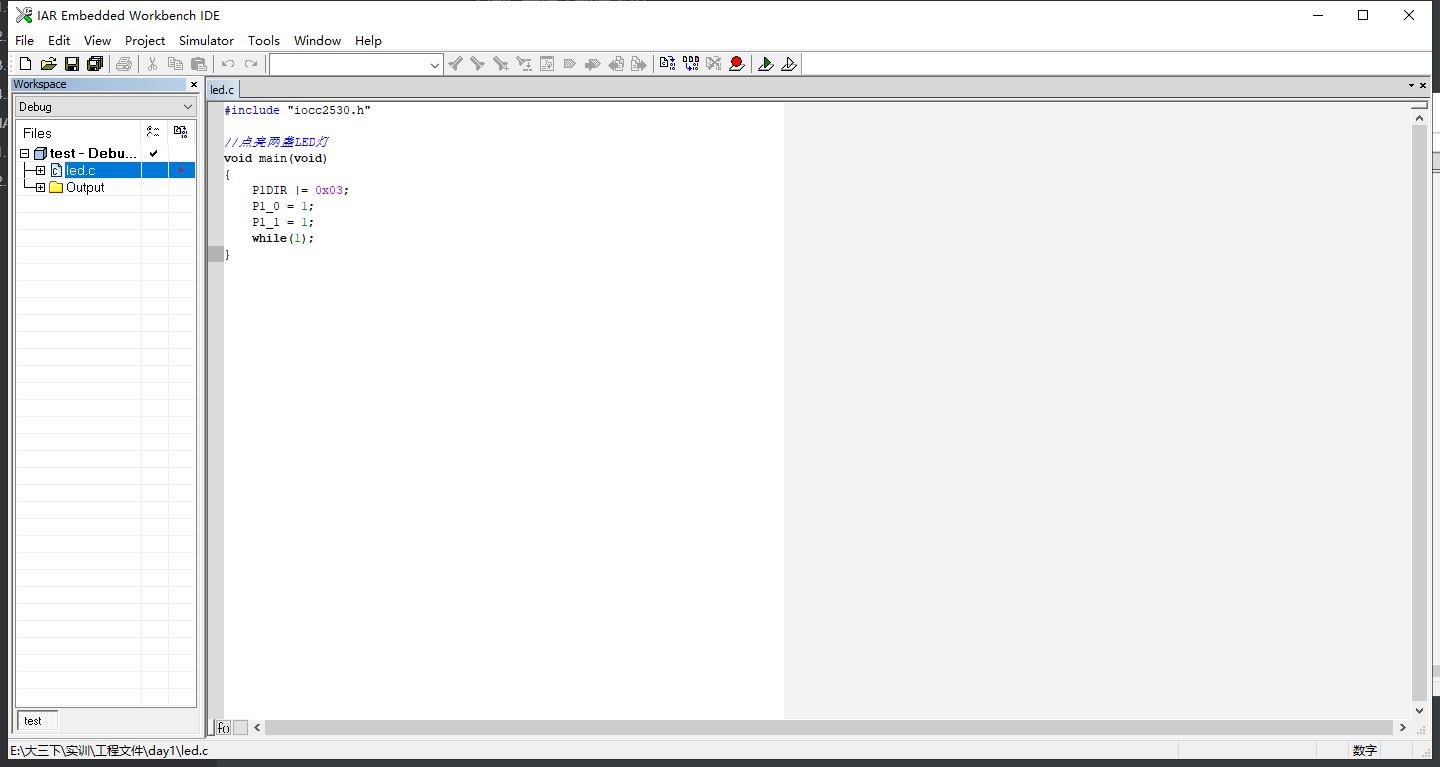
Task: Click the horizontal scrollbar left arrow
Action: (x=257, y=728)
